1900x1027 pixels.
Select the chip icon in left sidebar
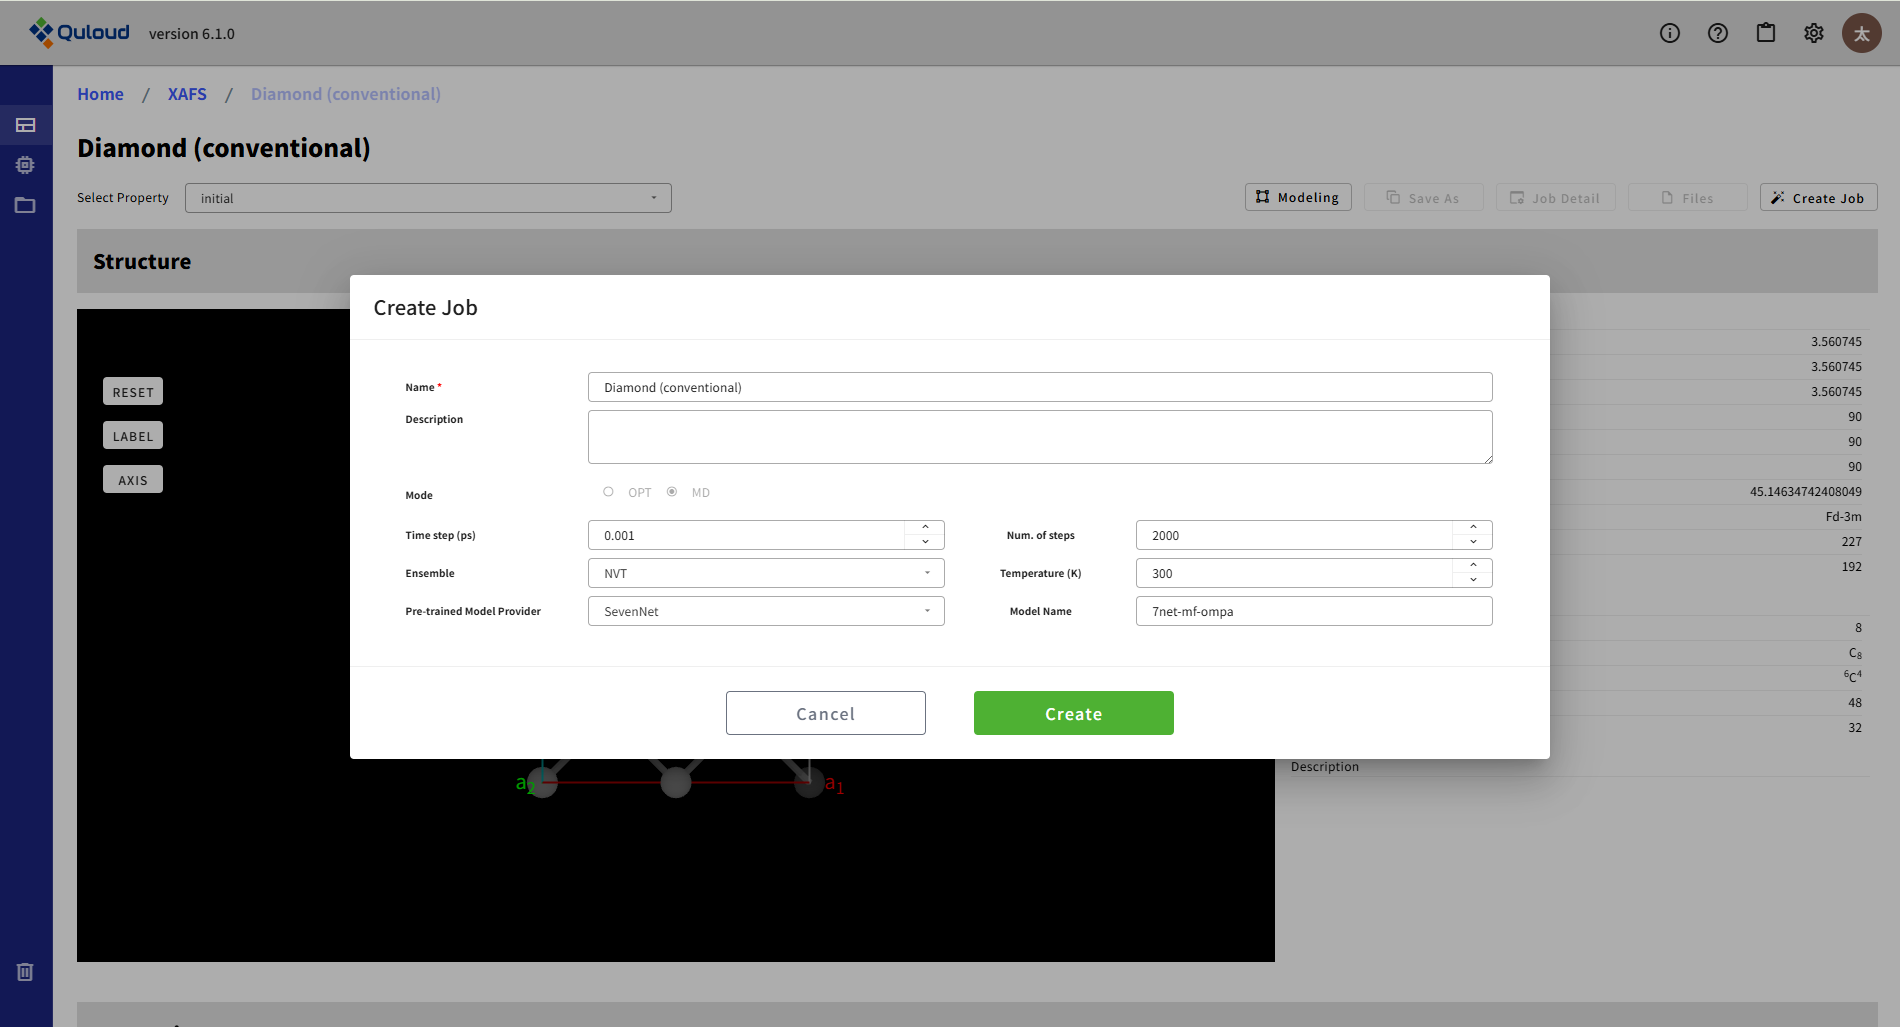pyautogui.click(x=25, y=165)
